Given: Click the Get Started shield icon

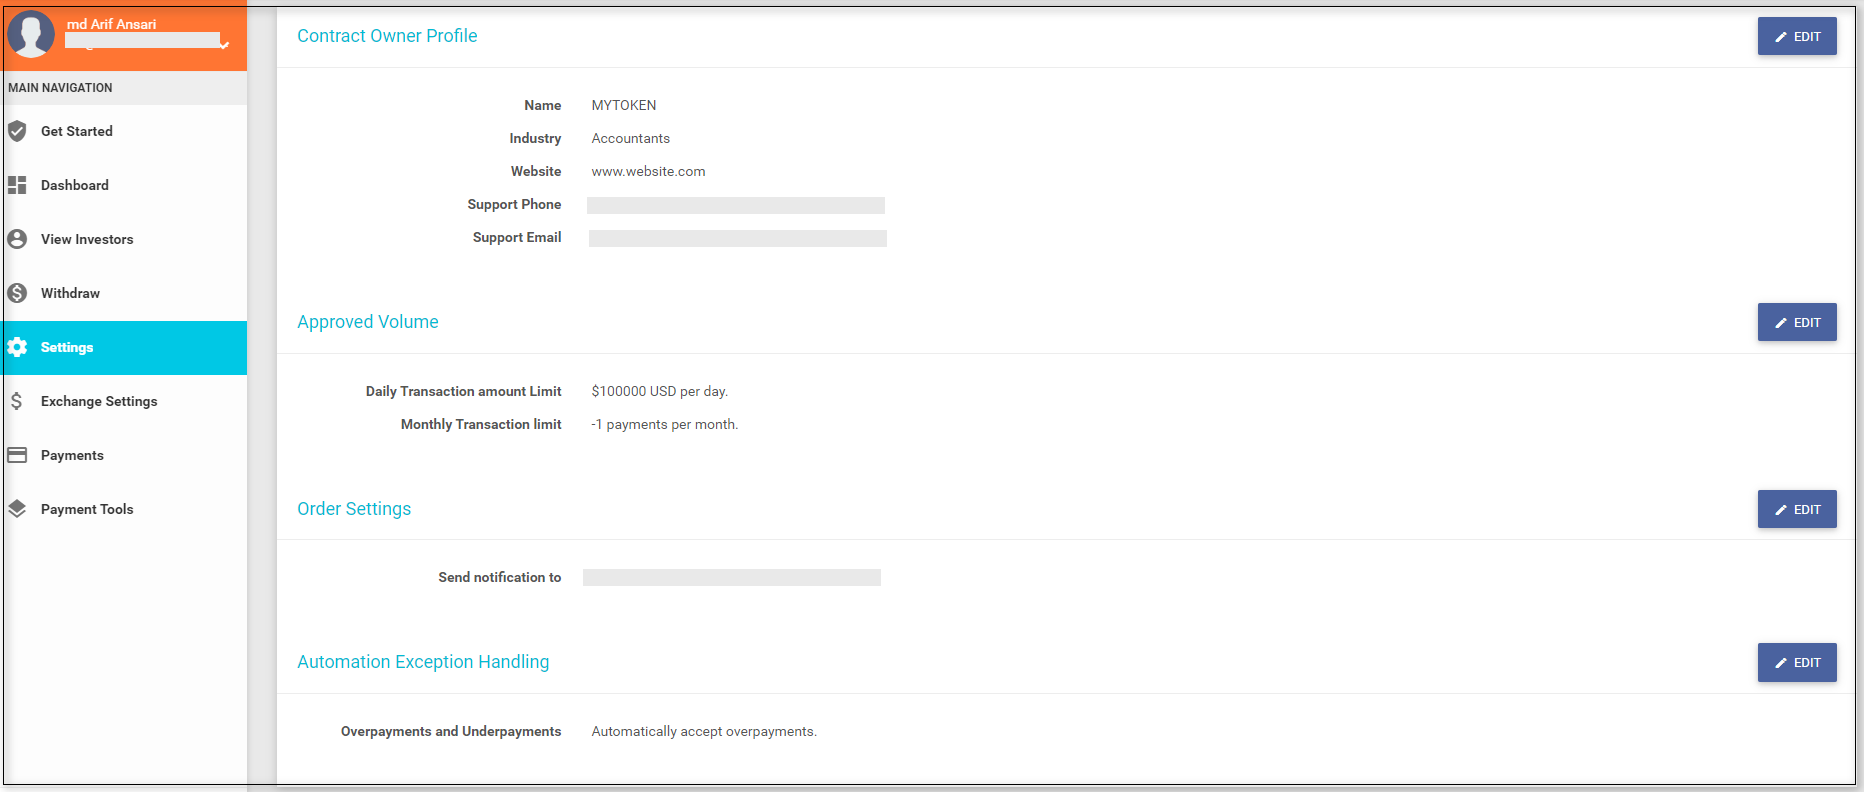Looking at the screenshot, I should coord(17,131).
